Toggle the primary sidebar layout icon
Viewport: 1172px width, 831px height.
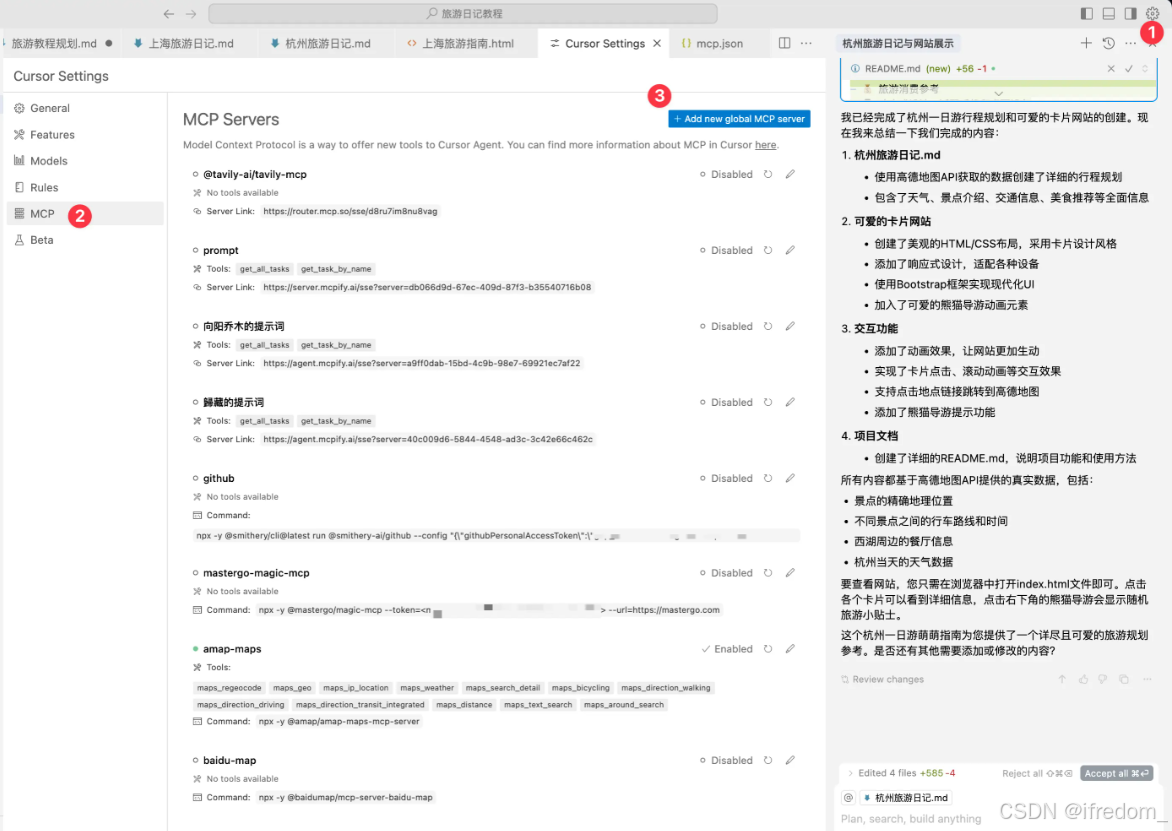click(x=1087, y=13)
